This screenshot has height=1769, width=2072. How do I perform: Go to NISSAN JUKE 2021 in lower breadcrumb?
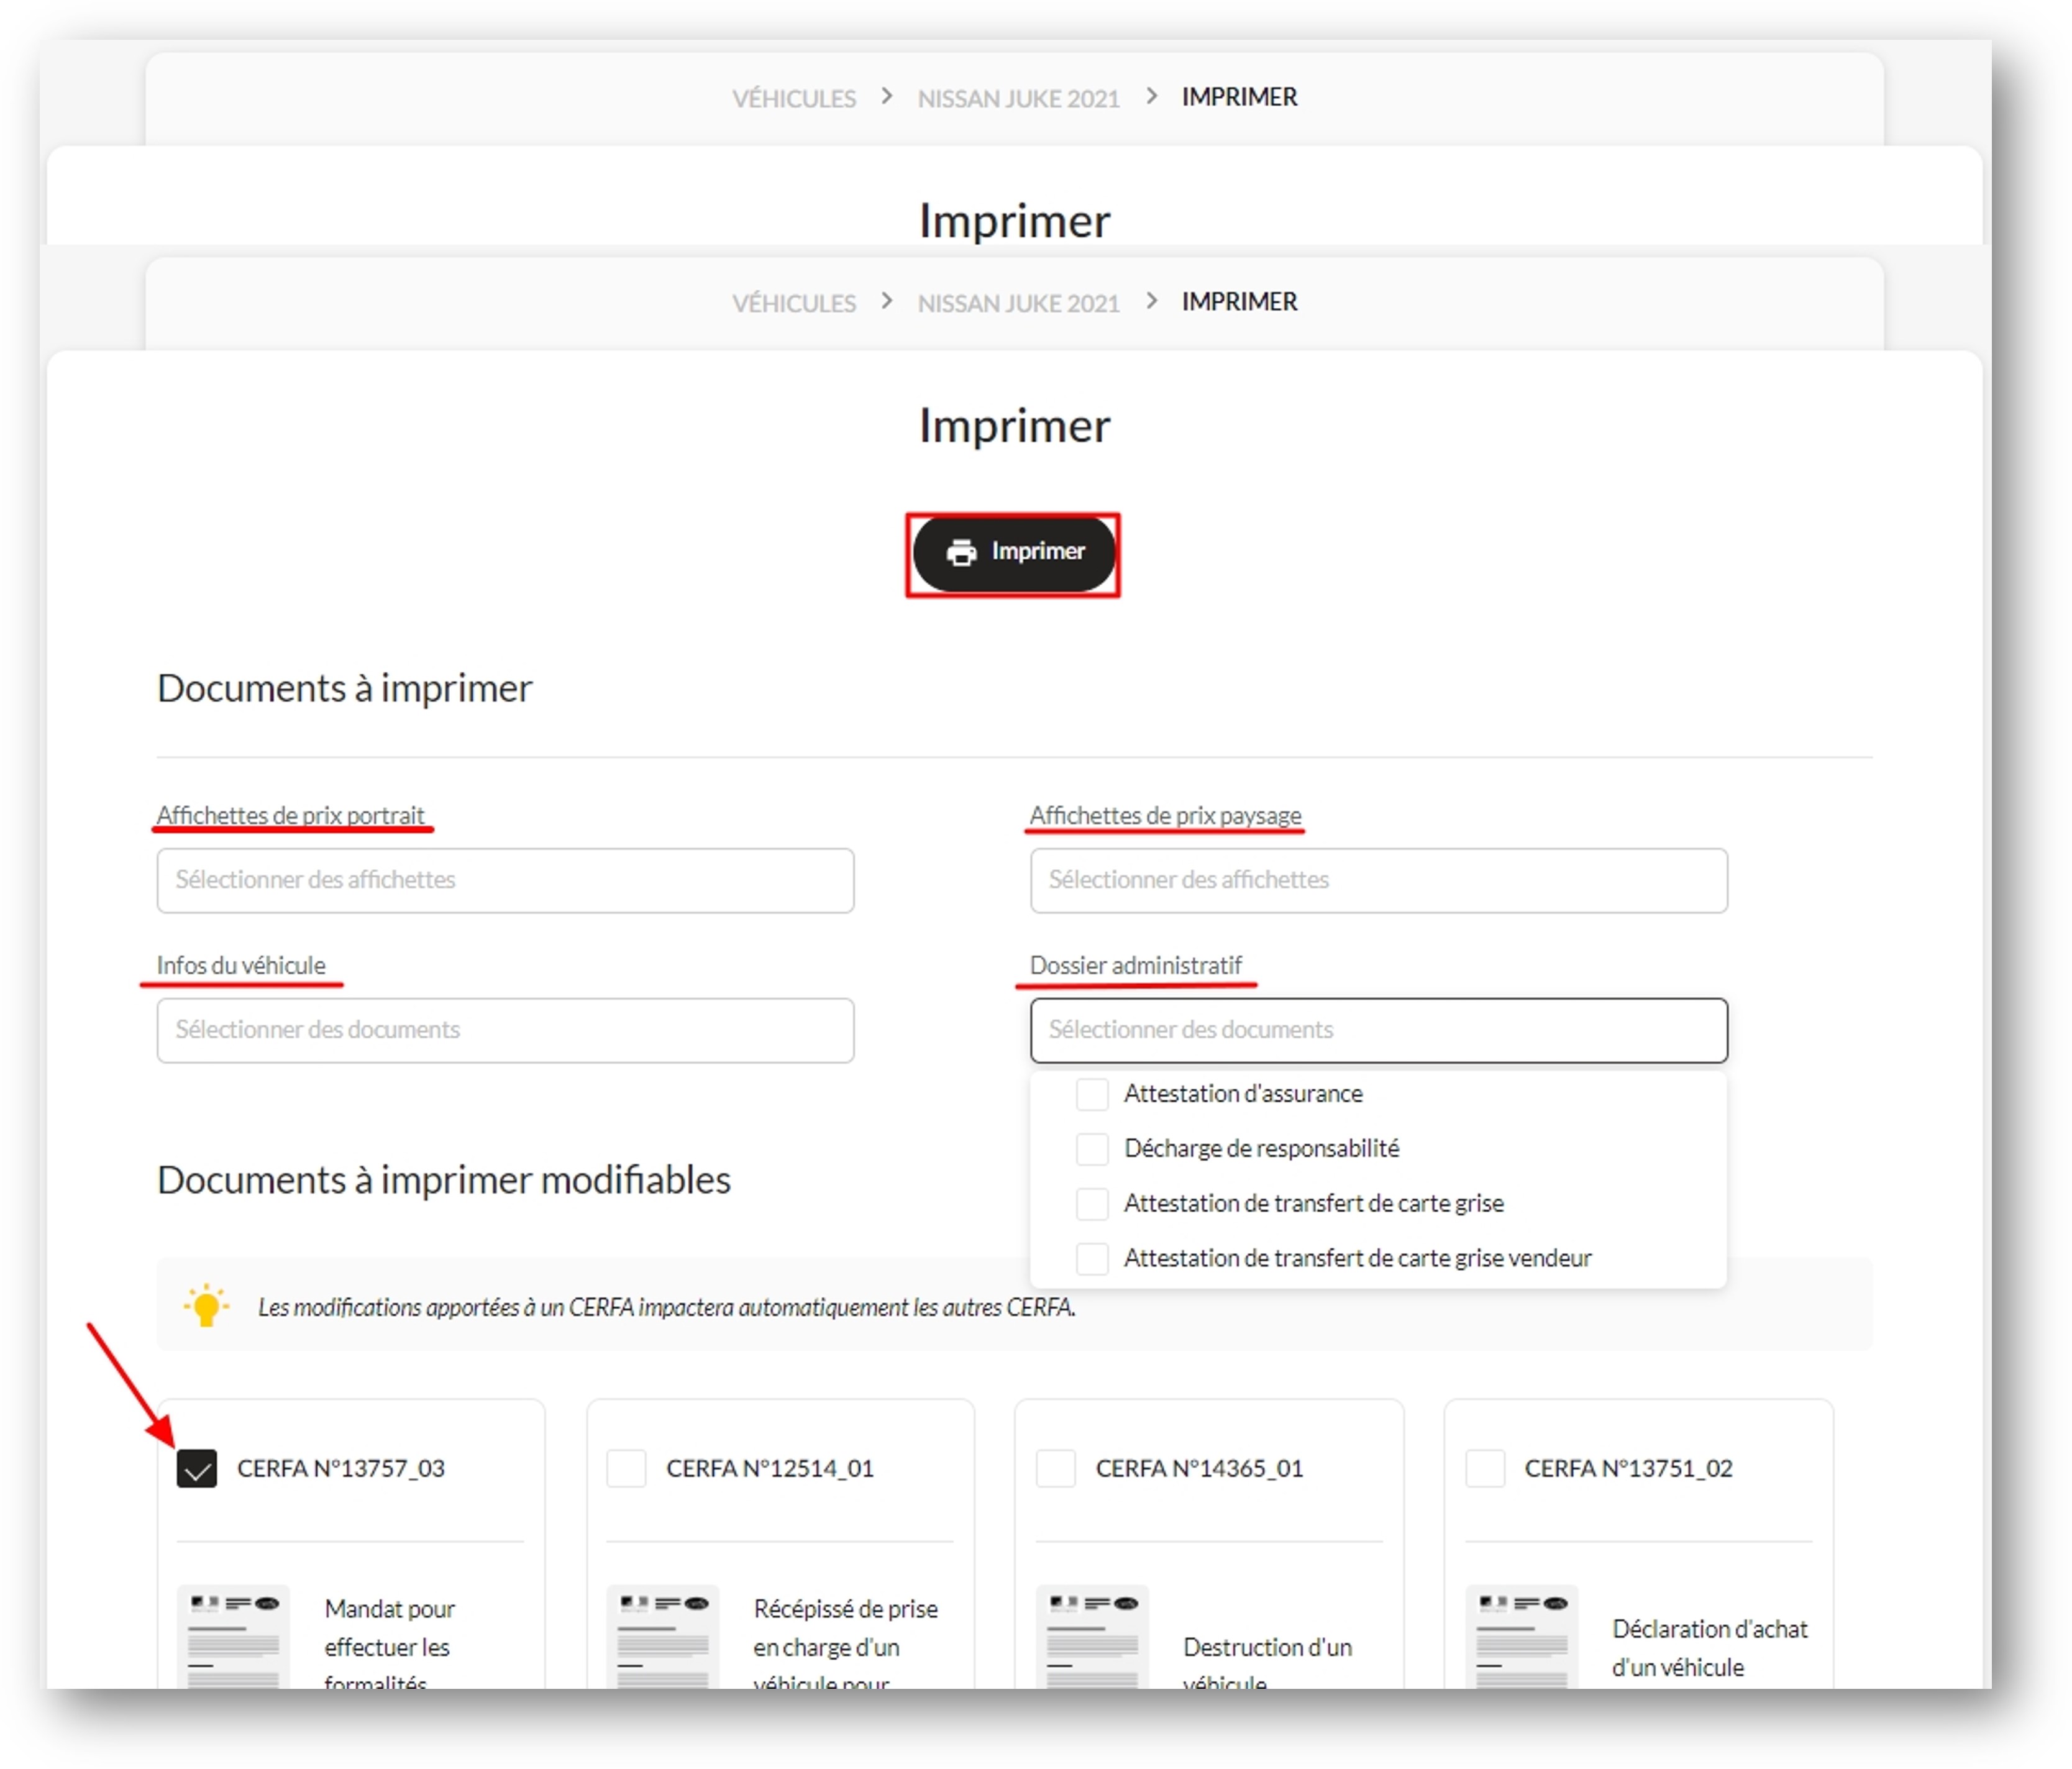[1018, 303]
